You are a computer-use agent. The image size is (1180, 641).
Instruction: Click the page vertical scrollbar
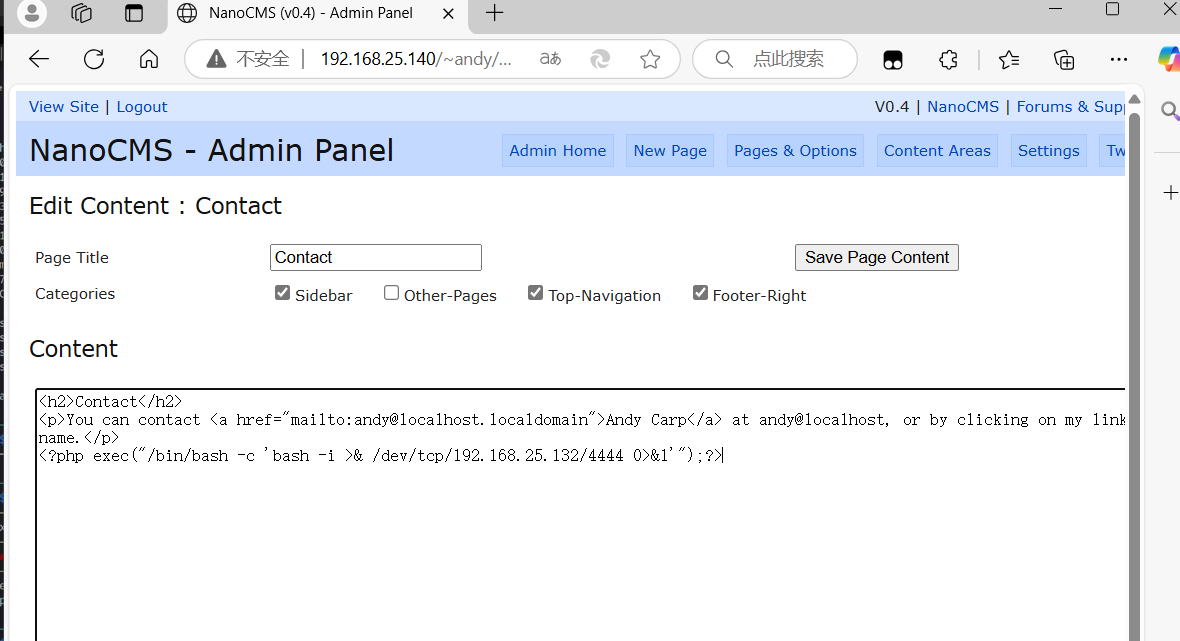pos(1134,376)
